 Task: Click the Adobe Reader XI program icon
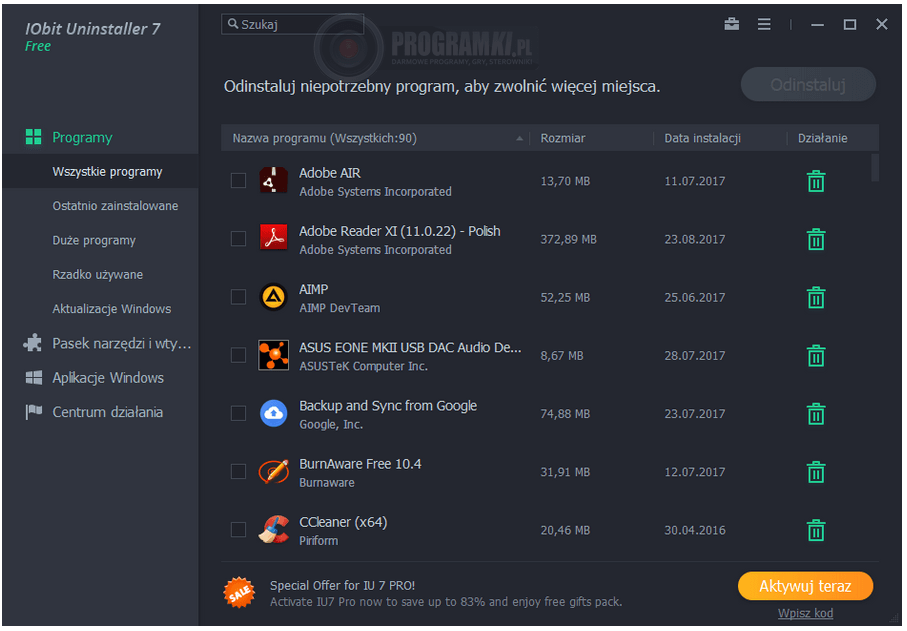(274, 239)
